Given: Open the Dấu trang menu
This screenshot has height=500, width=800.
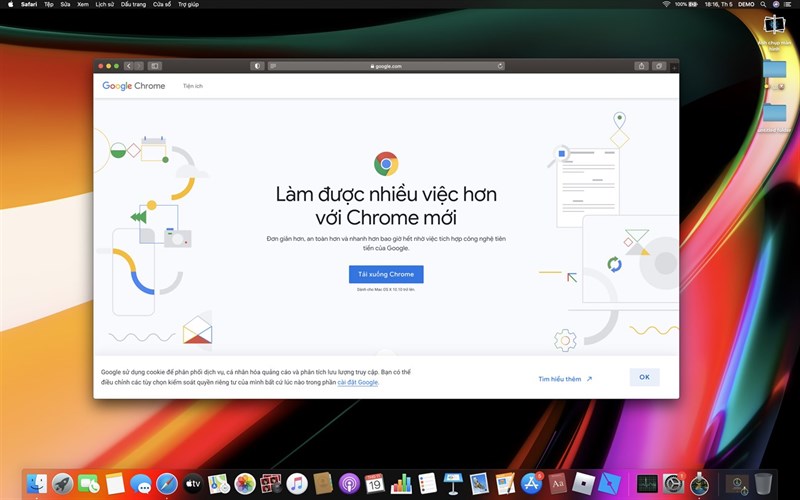Looking at the screenshot, I should (132, 4).
